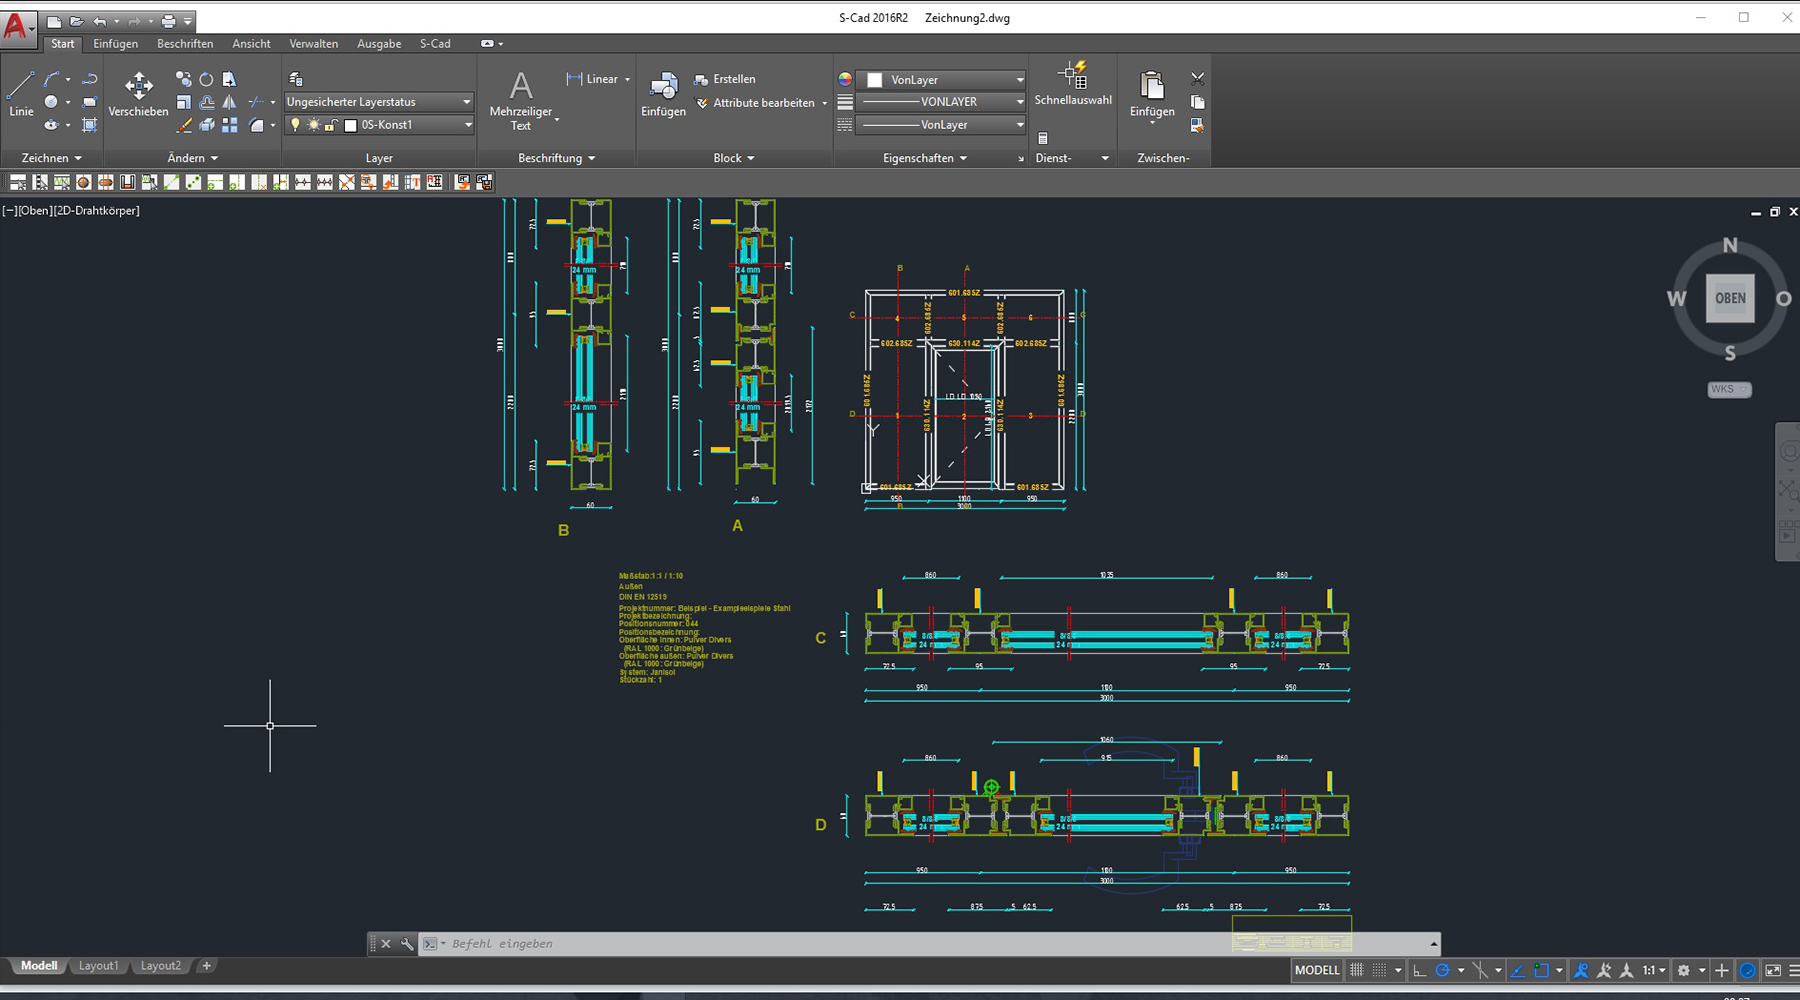The image size is (1800, 1000).
Task: Select the rectangle drawing tool
Action: click(89, 102)
